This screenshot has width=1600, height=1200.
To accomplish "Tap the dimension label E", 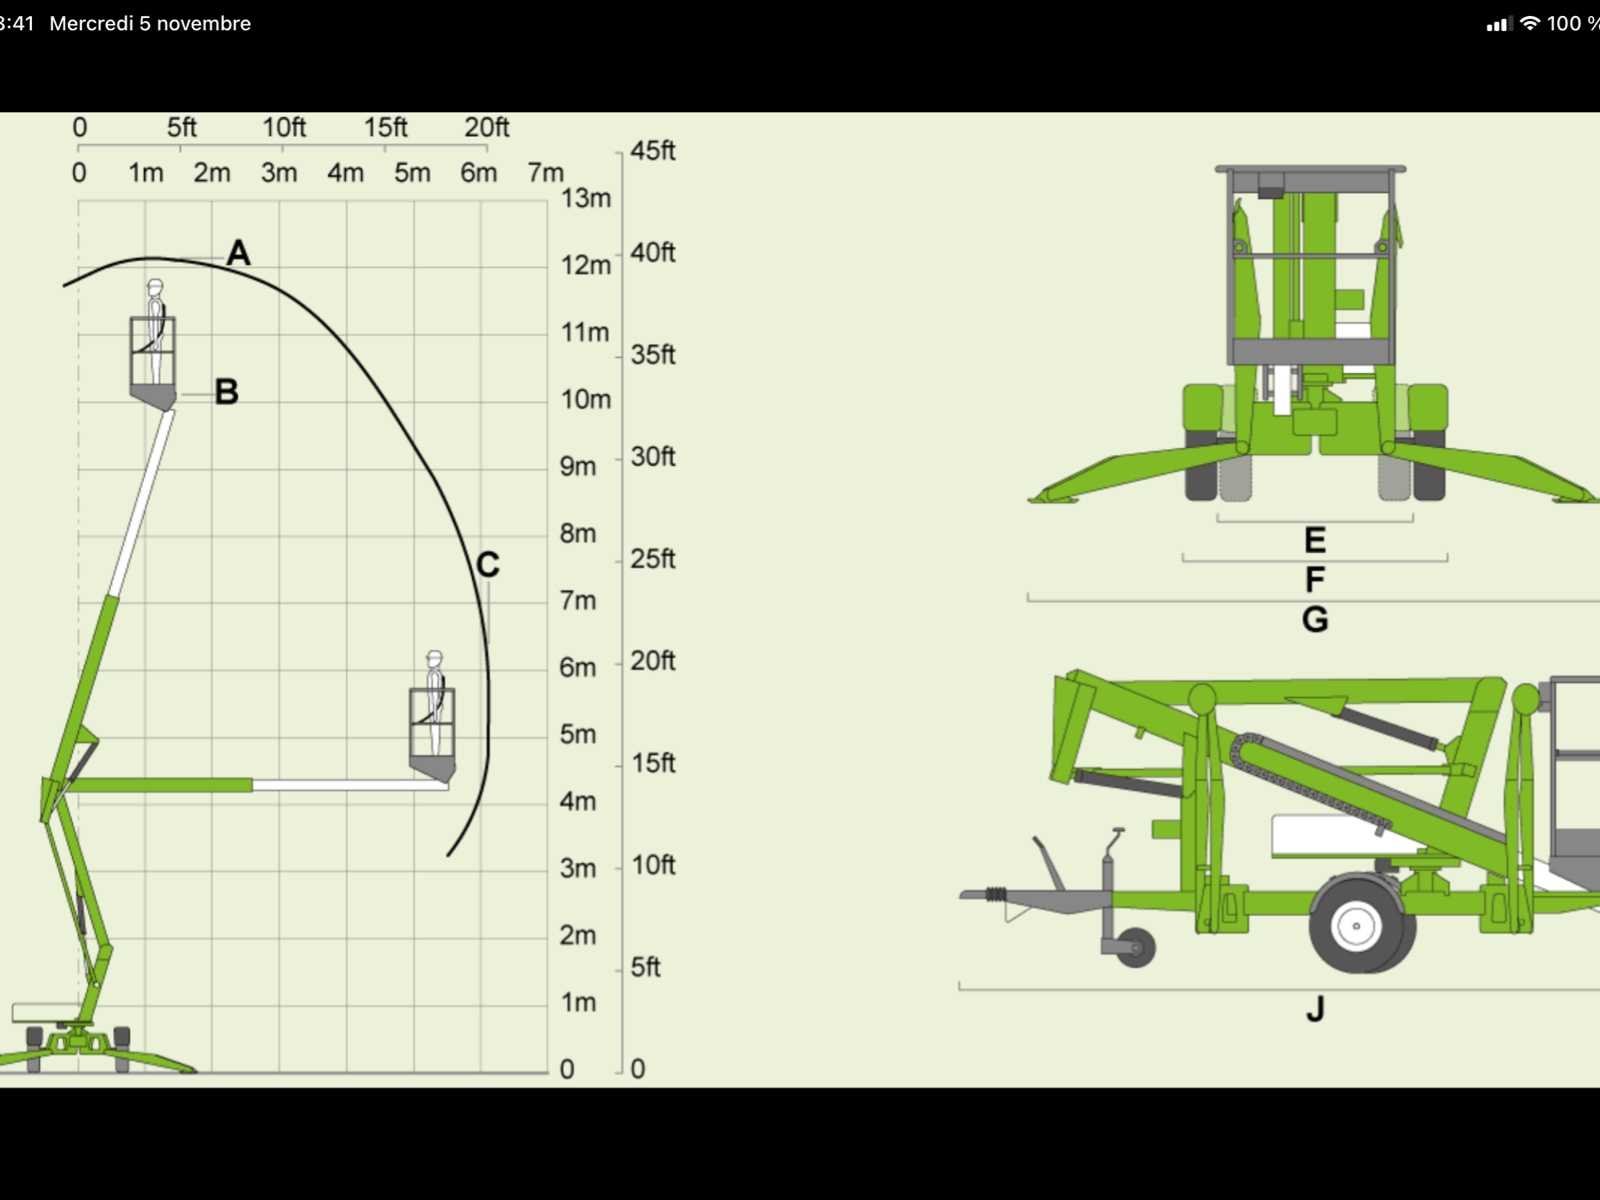I will point(1315,541).
